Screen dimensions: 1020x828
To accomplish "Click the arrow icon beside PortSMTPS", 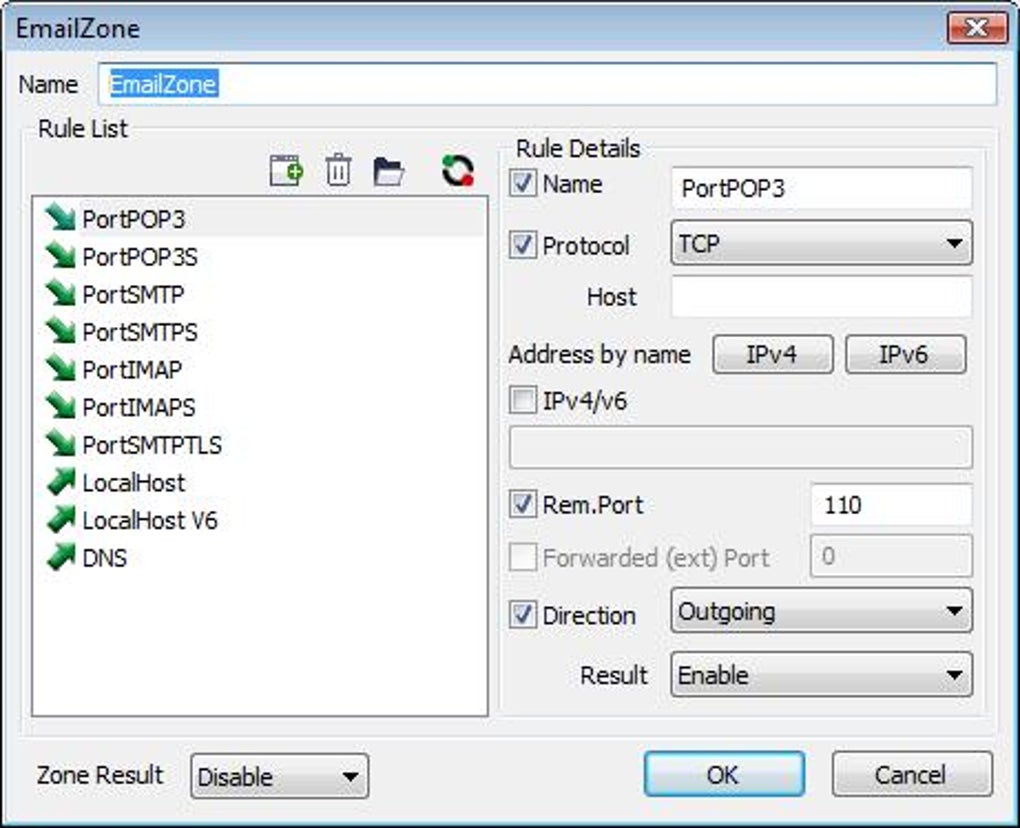I will tap(61, 331).
